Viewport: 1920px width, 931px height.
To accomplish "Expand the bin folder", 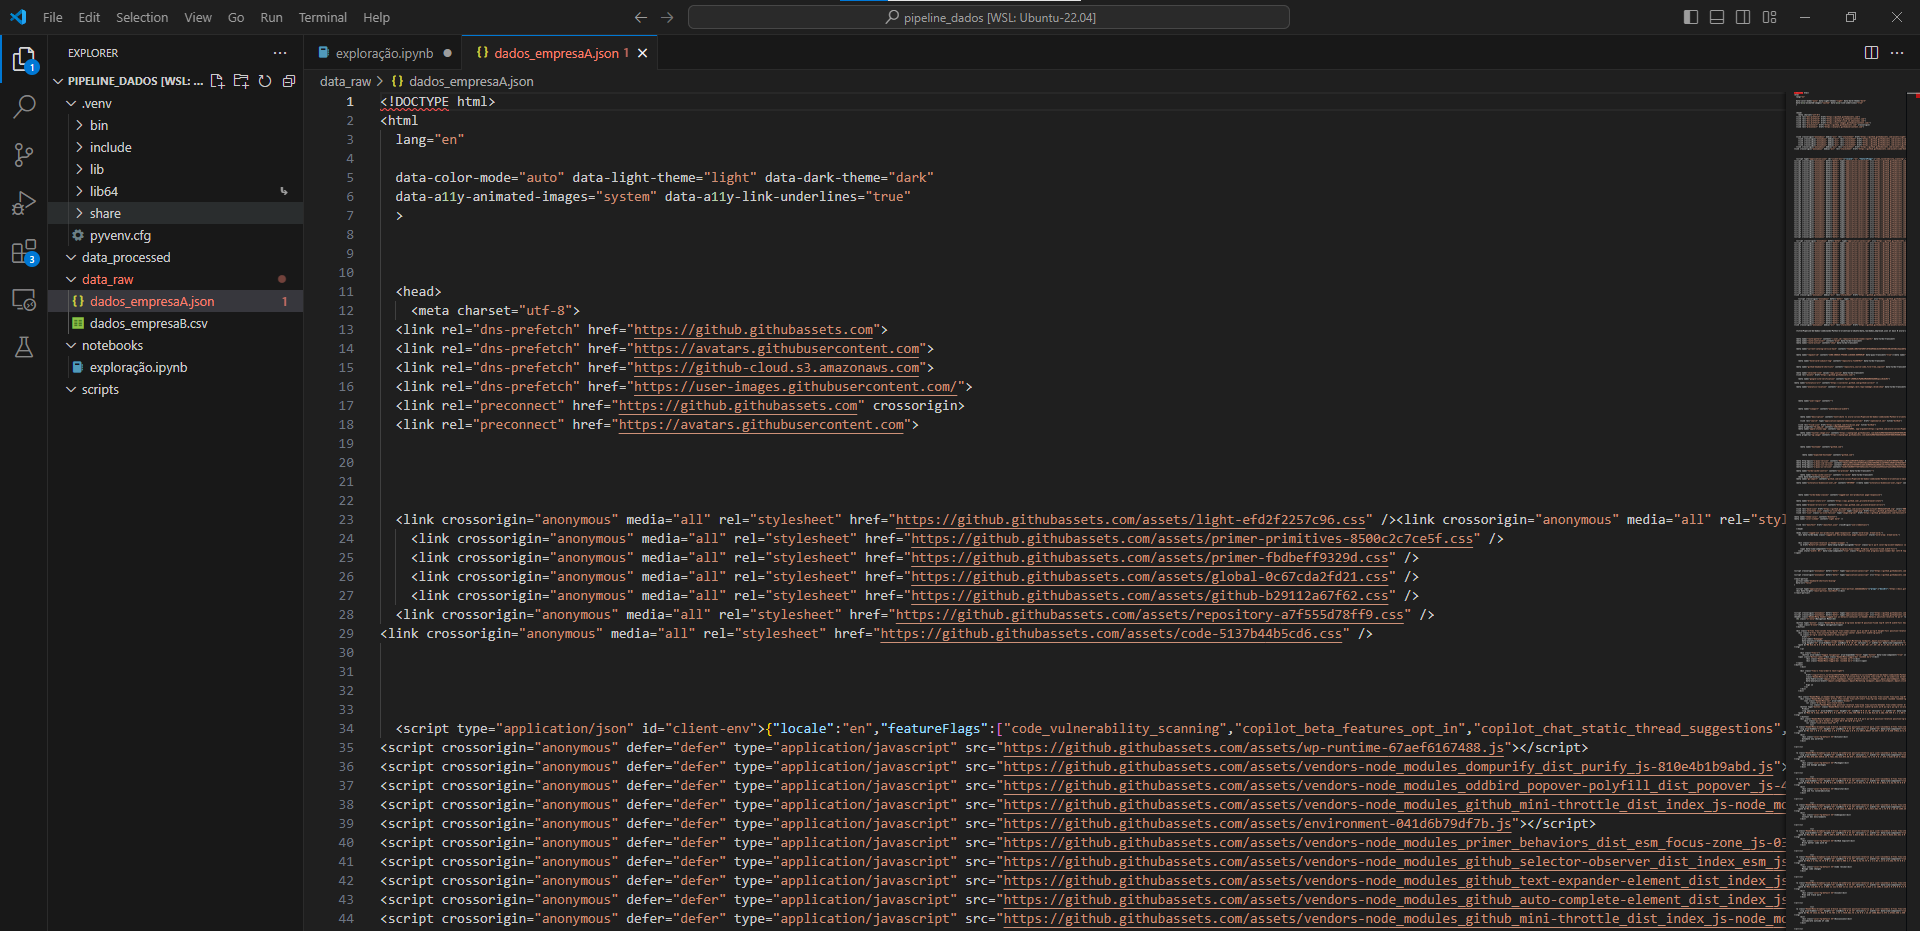I will [79, 125].
